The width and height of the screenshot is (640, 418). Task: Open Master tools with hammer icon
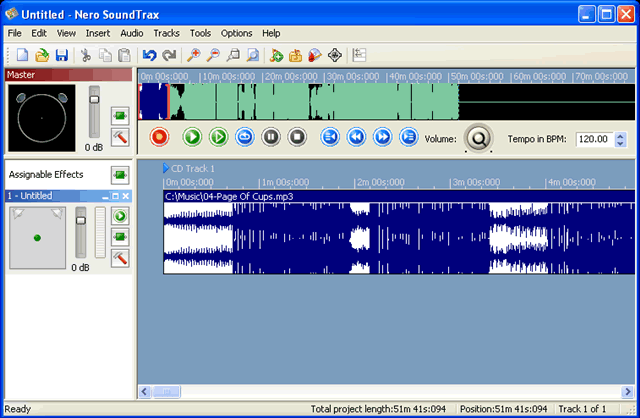(120, 138)
